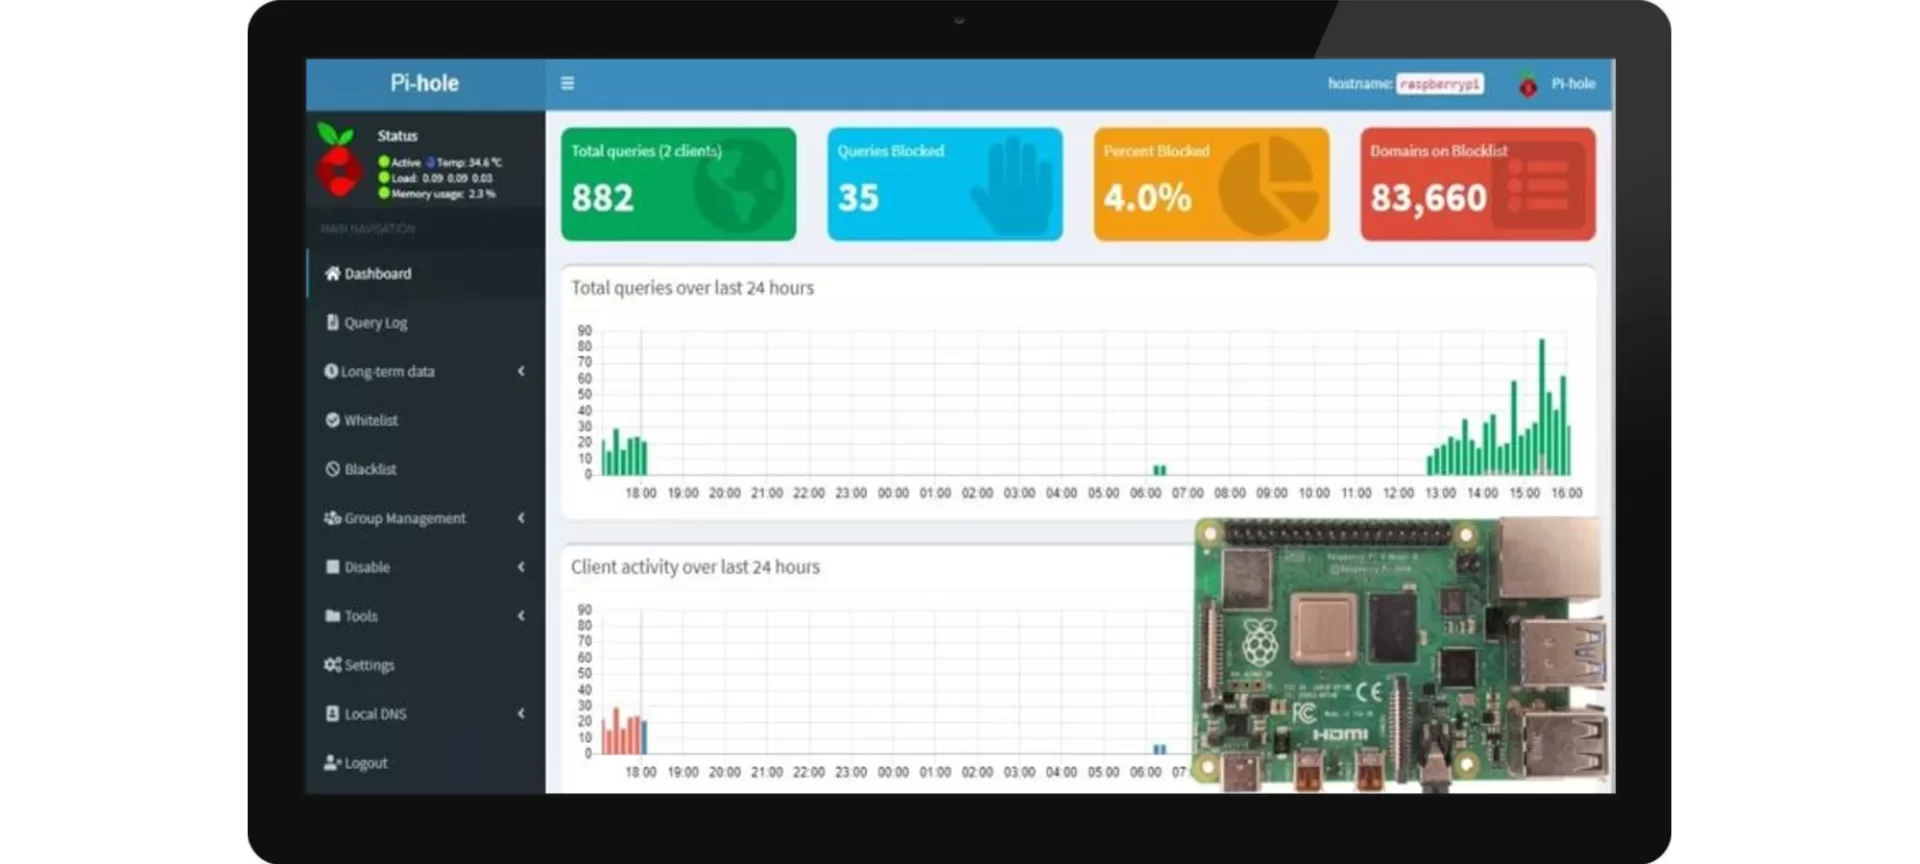1920x864 pixels.
Task: Expand the Local DNS chevron
Action: coord(521,714)
